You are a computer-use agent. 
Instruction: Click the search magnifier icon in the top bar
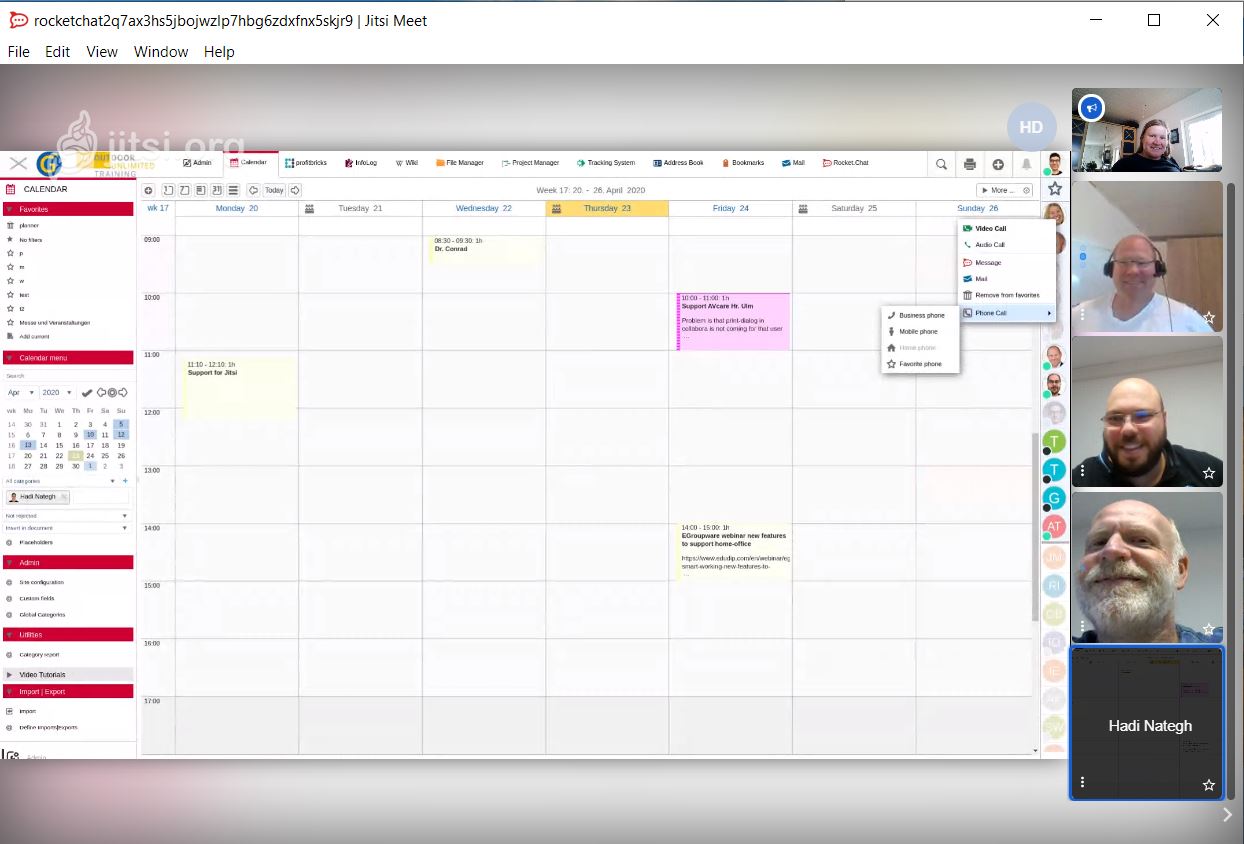(x=941, y=164)
